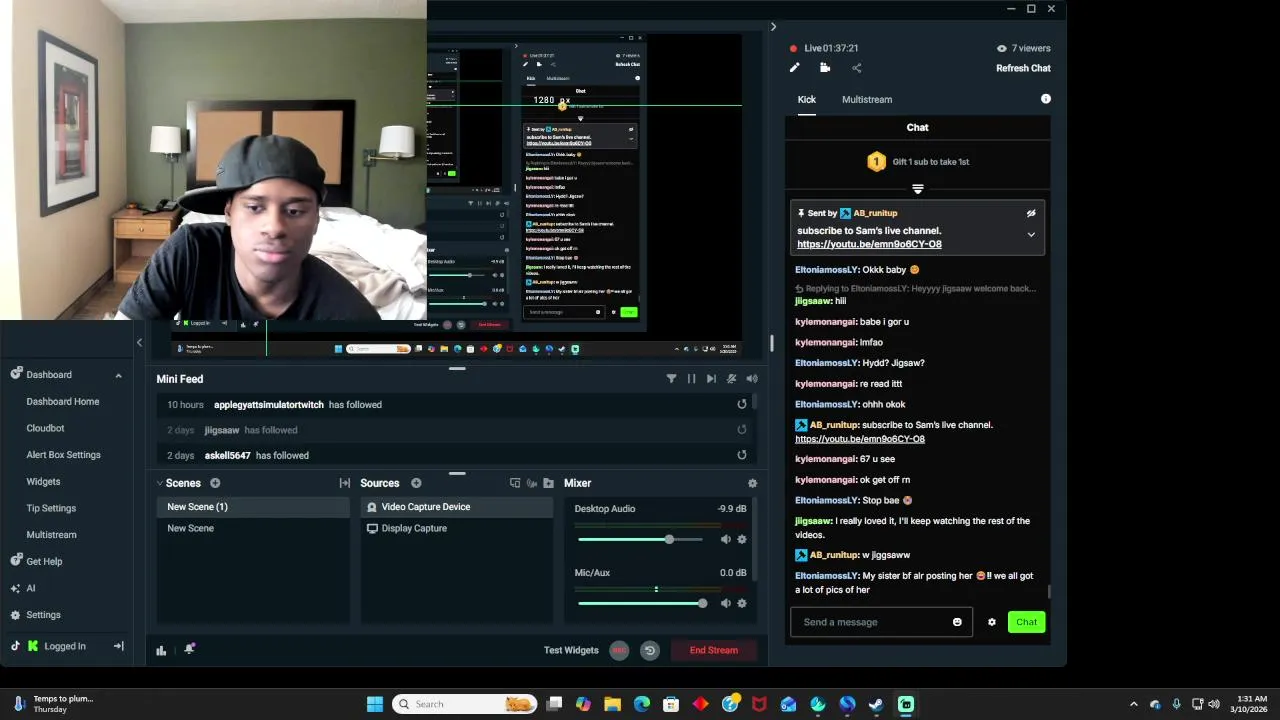Click the taskbar Search box
Screen dimensions: 1280x720
tap(464, 704)
